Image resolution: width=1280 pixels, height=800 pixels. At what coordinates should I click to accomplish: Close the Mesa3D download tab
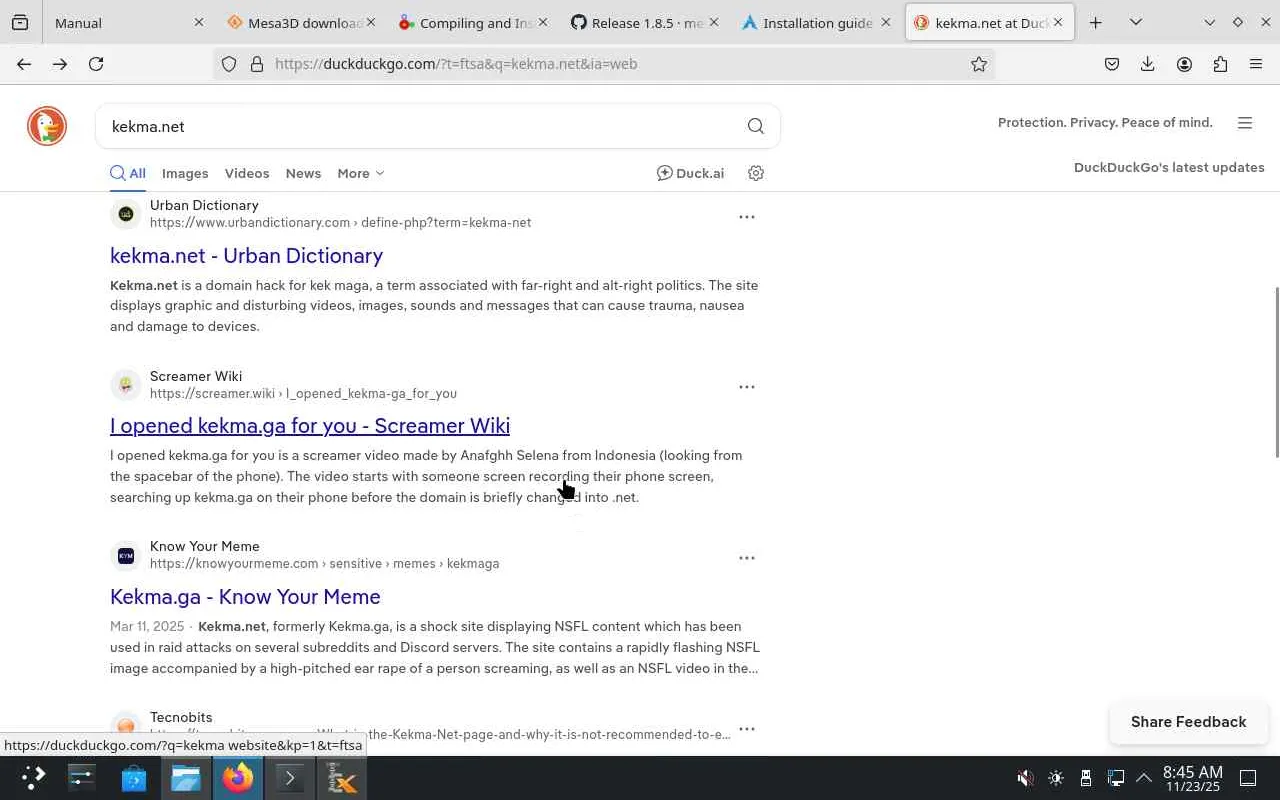pos(372,22)
